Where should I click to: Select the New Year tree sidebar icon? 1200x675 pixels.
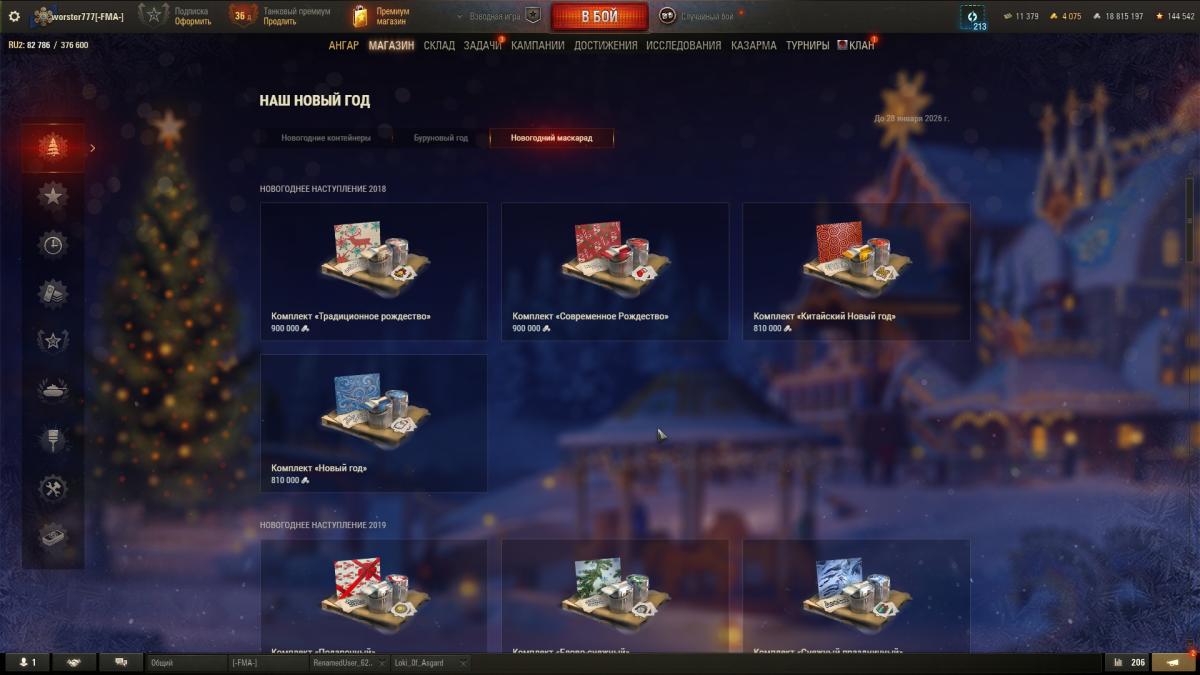click(53, 147)
